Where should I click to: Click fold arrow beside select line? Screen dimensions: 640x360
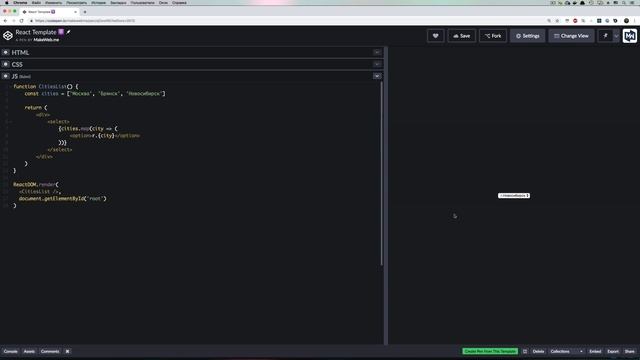pos(10,122)
